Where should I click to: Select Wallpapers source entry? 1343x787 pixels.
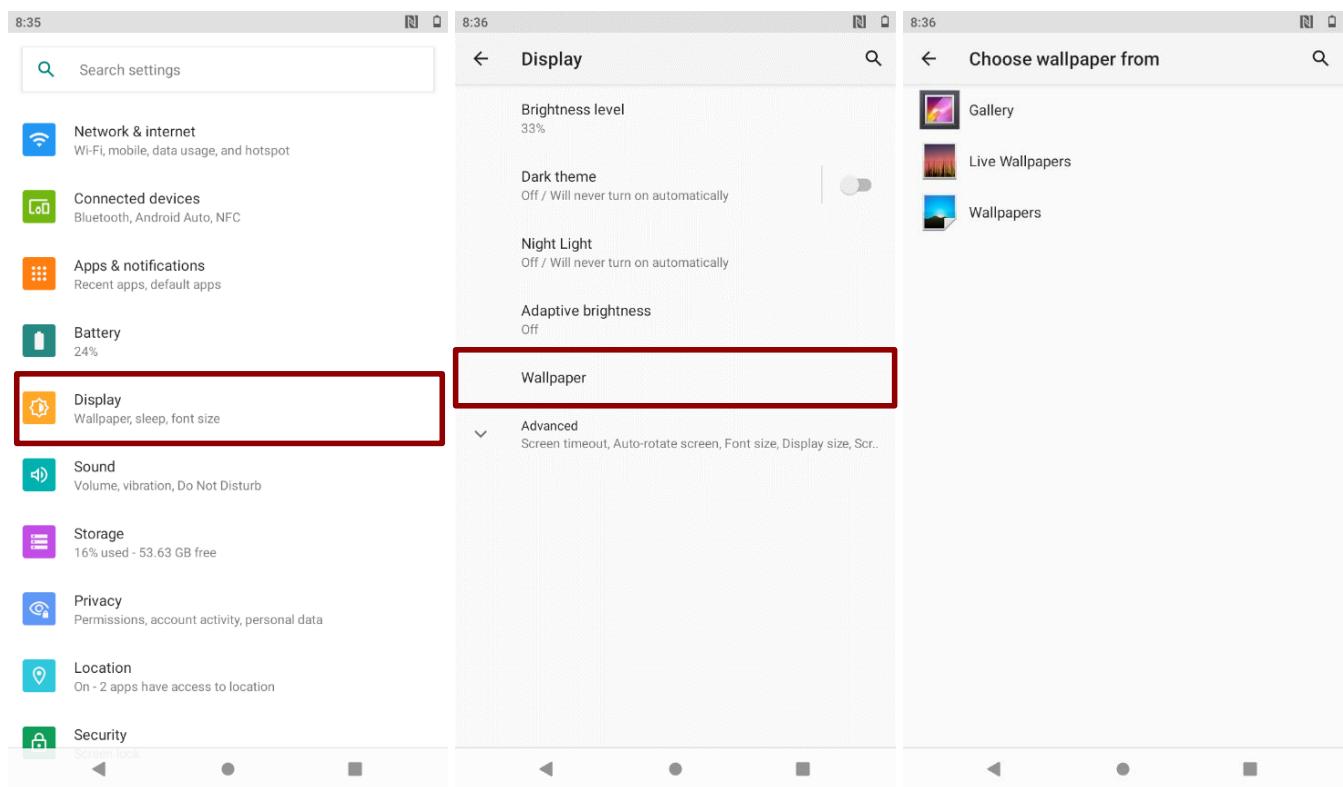pyautogui.click(x=1122, y=212)
